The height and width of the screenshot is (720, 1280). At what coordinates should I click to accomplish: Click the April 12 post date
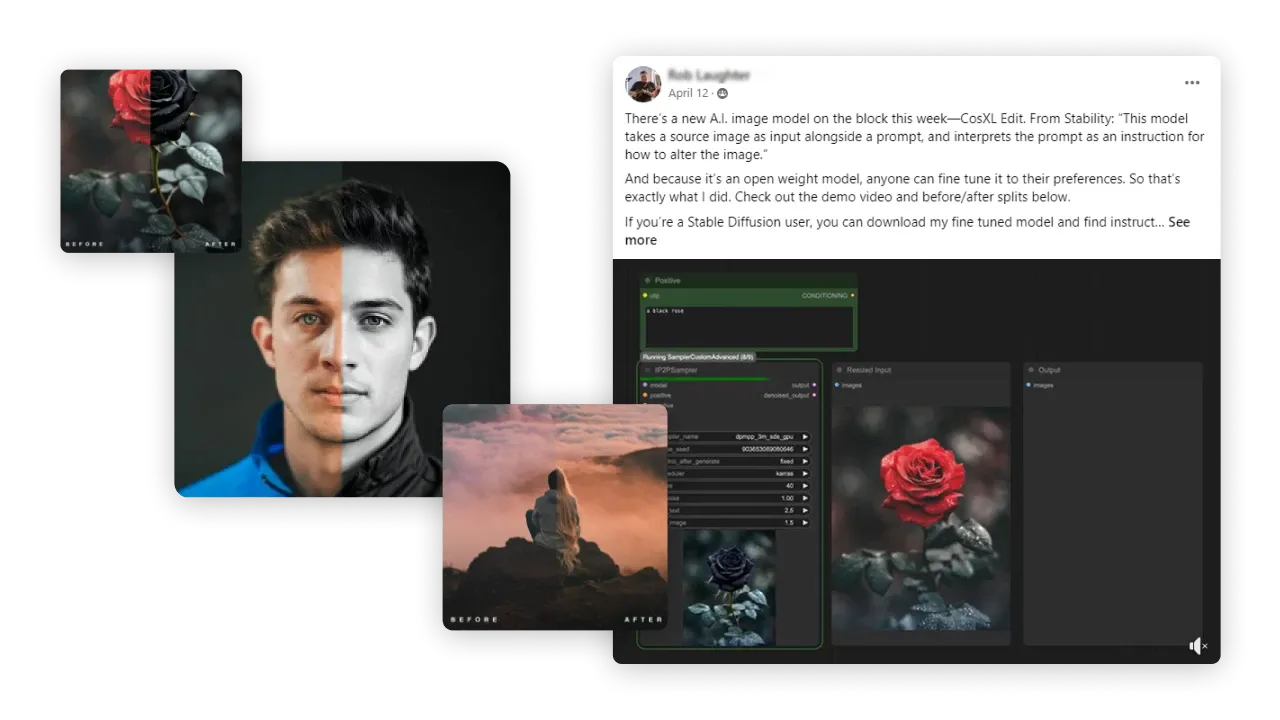click(688, 94)
